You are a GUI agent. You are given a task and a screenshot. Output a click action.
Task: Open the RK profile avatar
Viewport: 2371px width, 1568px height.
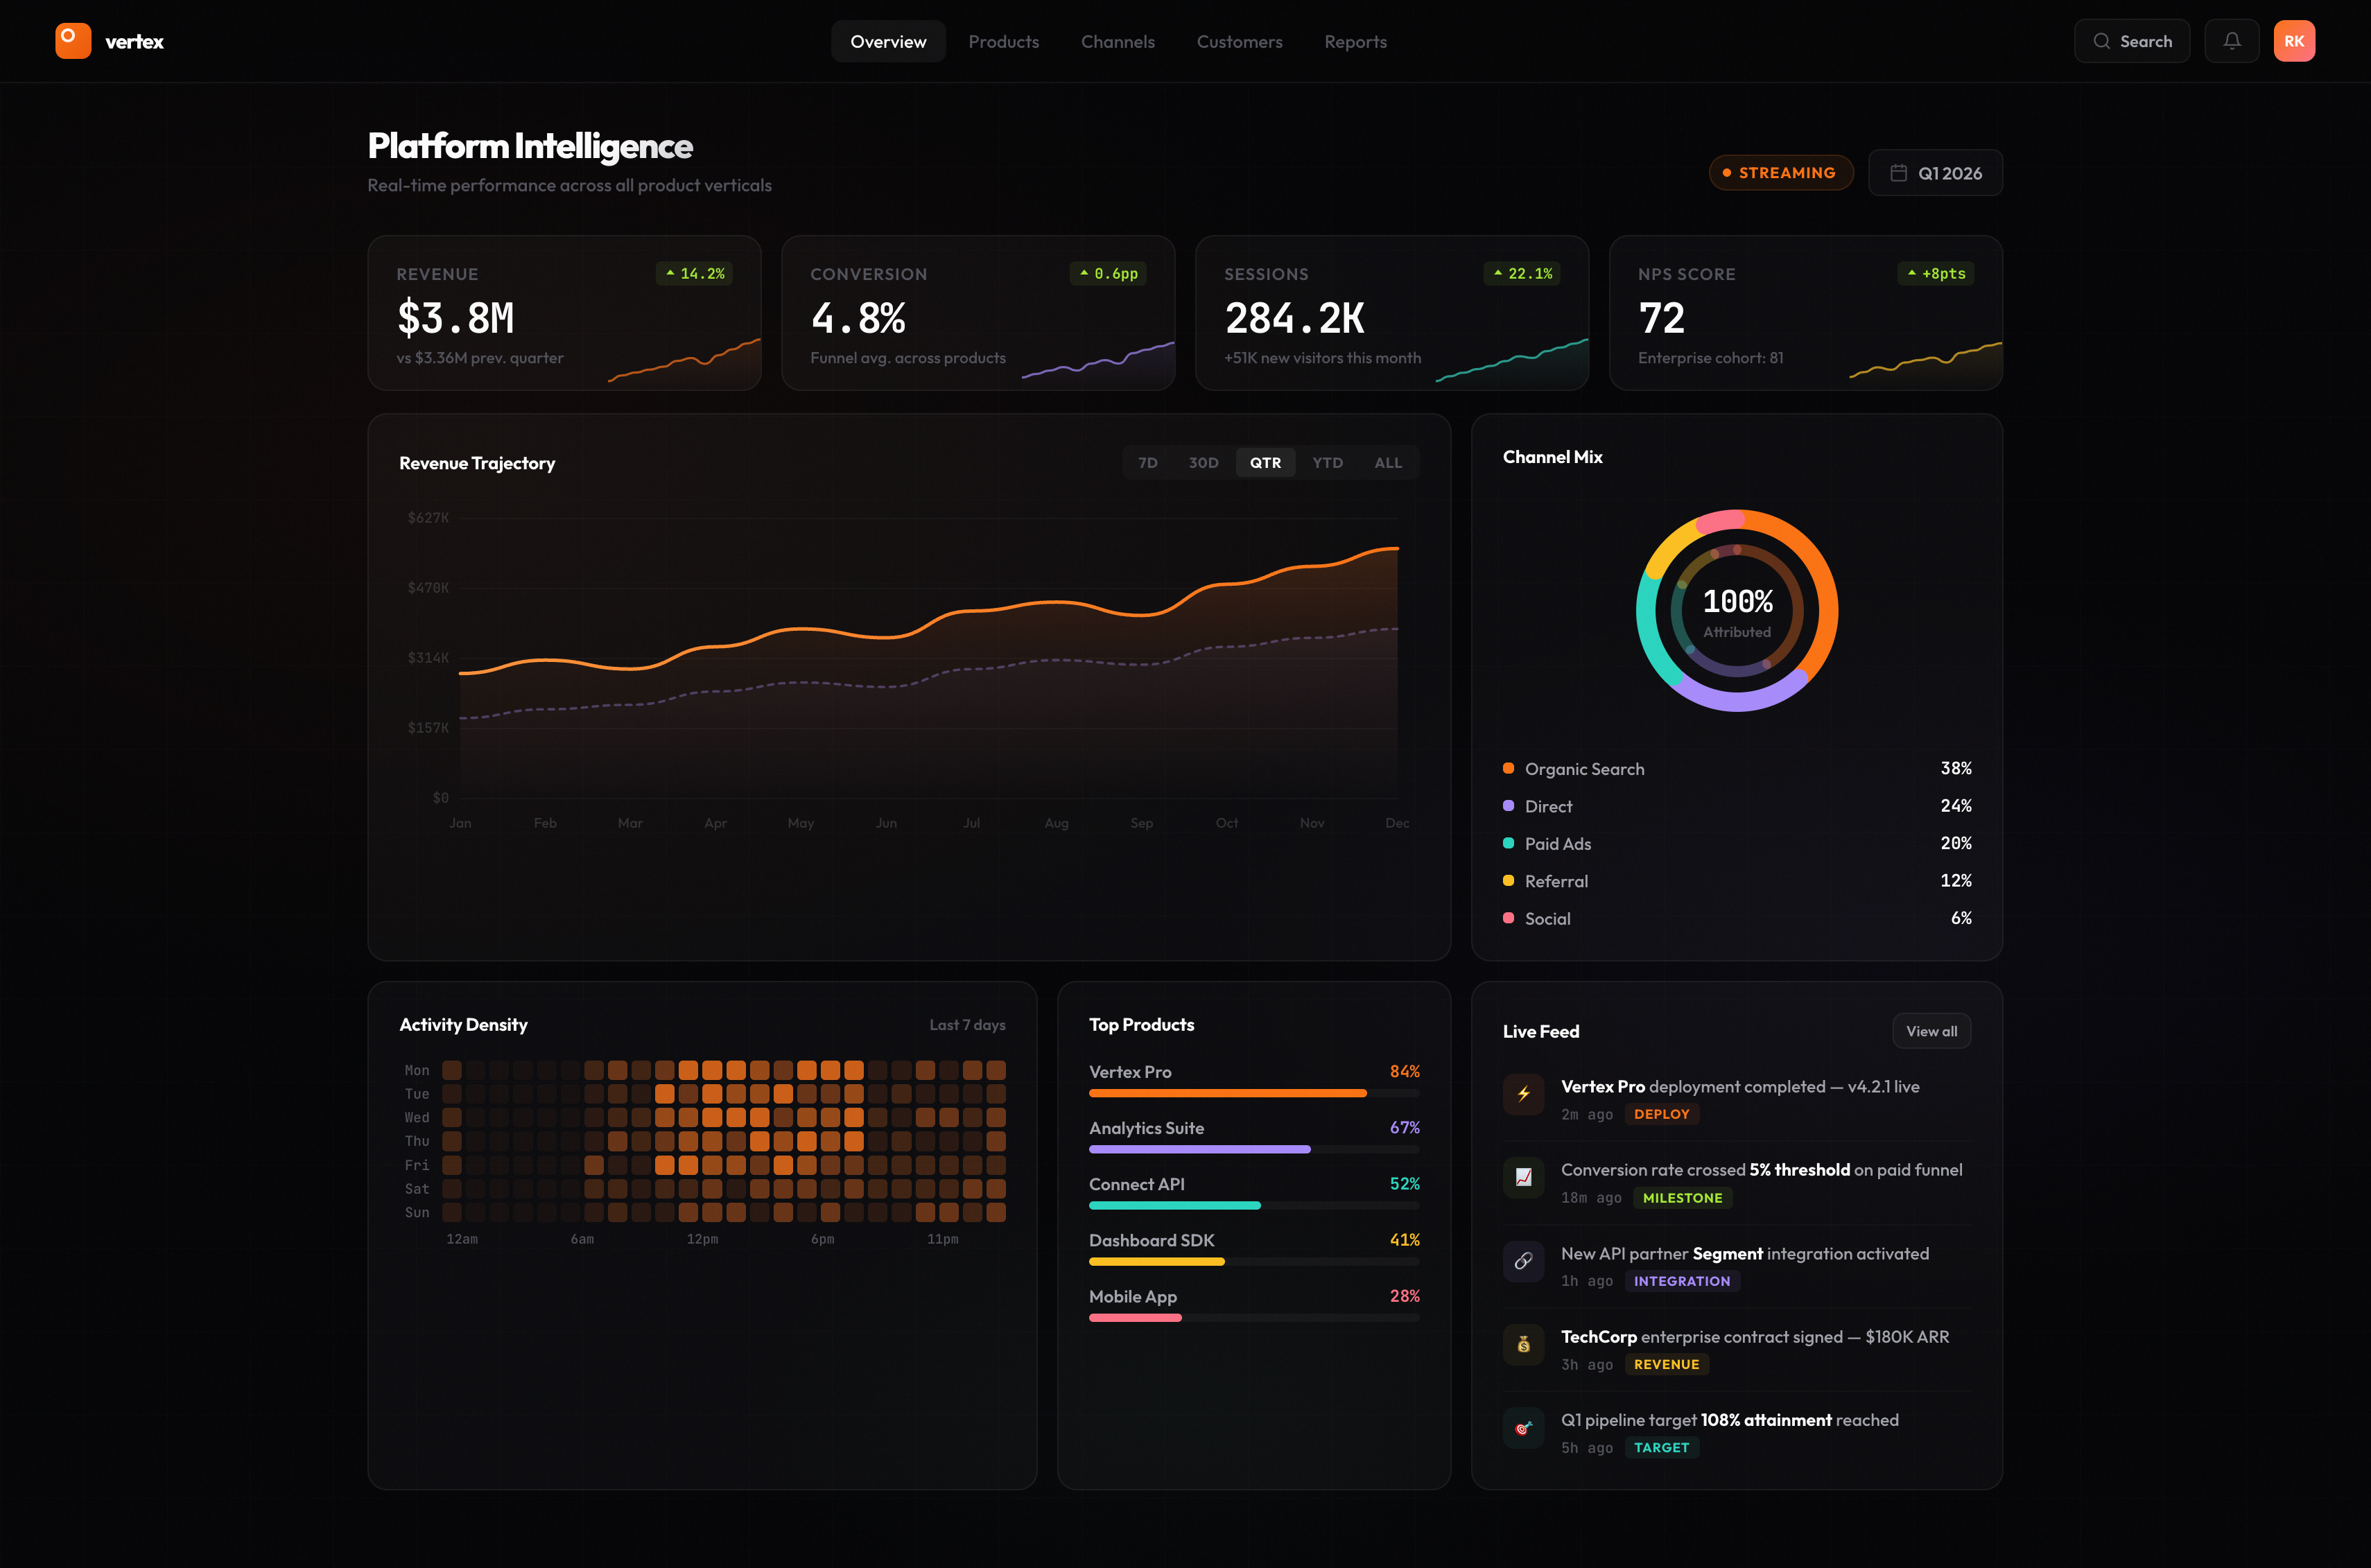pos(2295,40)
